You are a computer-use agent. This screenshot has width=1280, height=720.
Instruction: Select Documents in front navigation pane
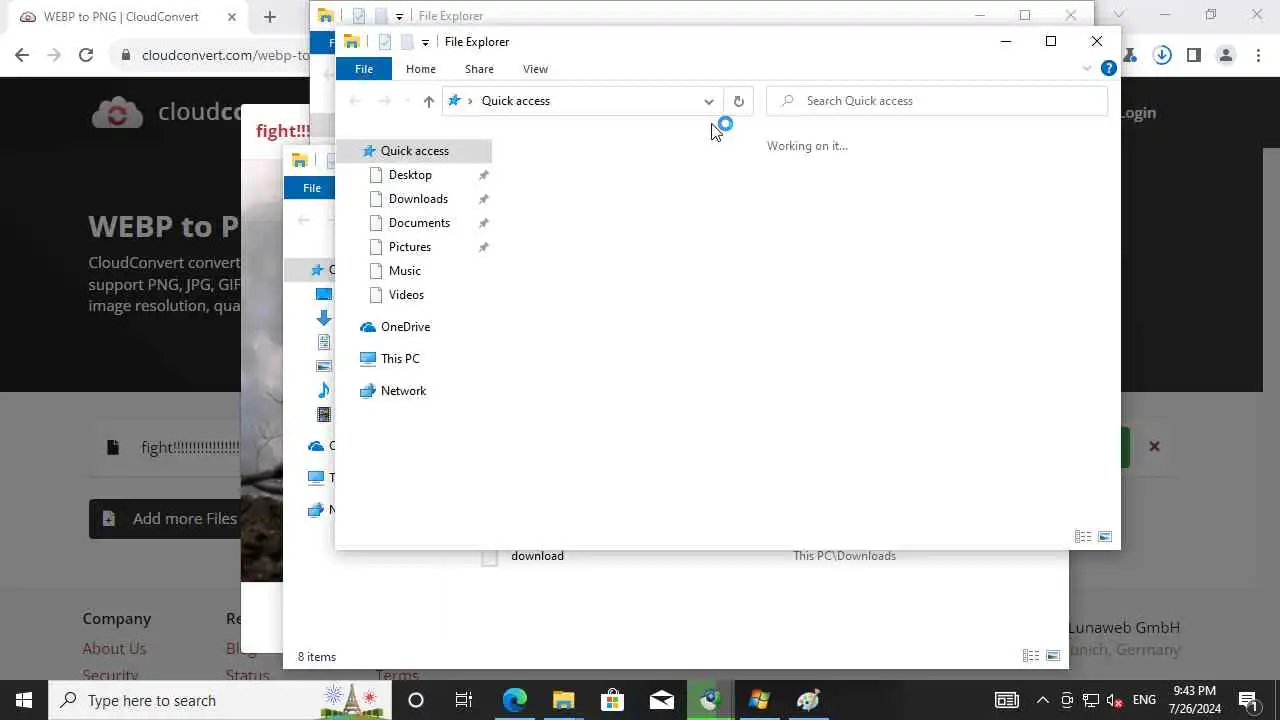point(419,223)
